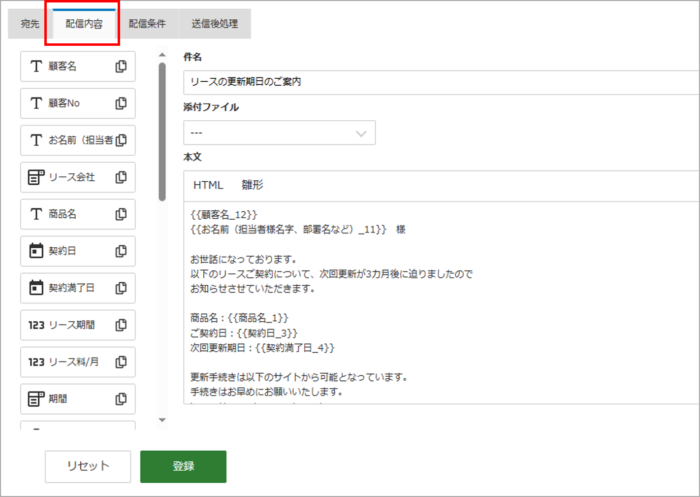Click the 商品名 field label
The image size is (700, 497).
point(62,214)
